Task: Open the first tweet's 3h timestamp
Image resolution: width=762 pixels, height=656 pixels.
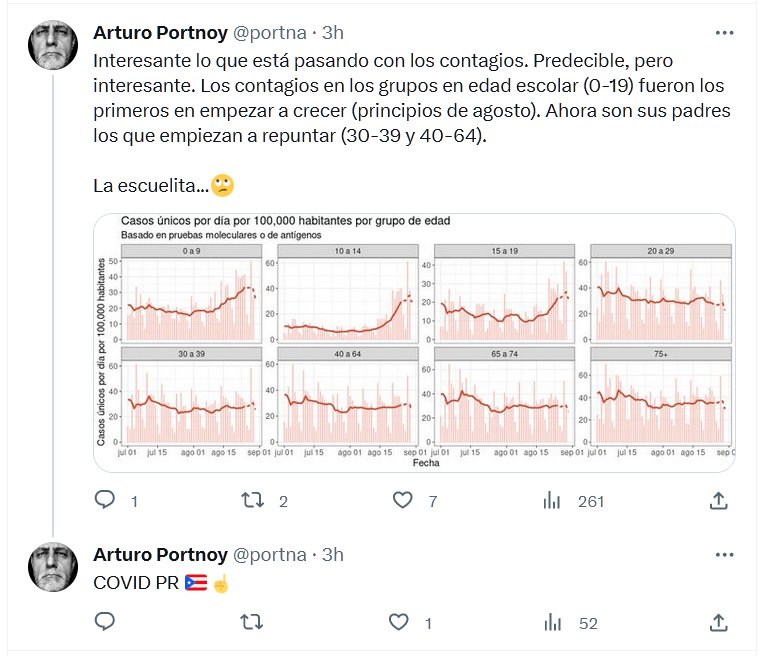Action: pos(333,33)
